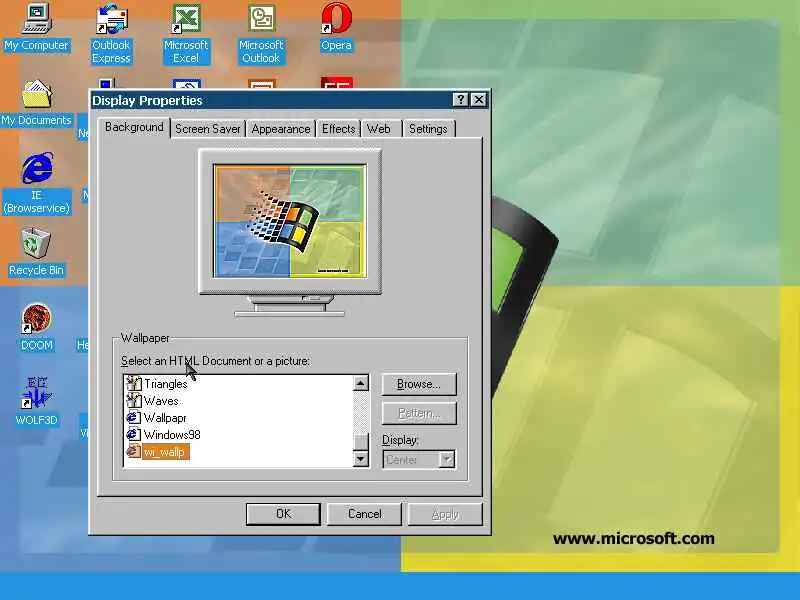The width and height of the screenshot is (800, 600).
Task: Click the help question mark button
Action: click(x=460, y=100)
